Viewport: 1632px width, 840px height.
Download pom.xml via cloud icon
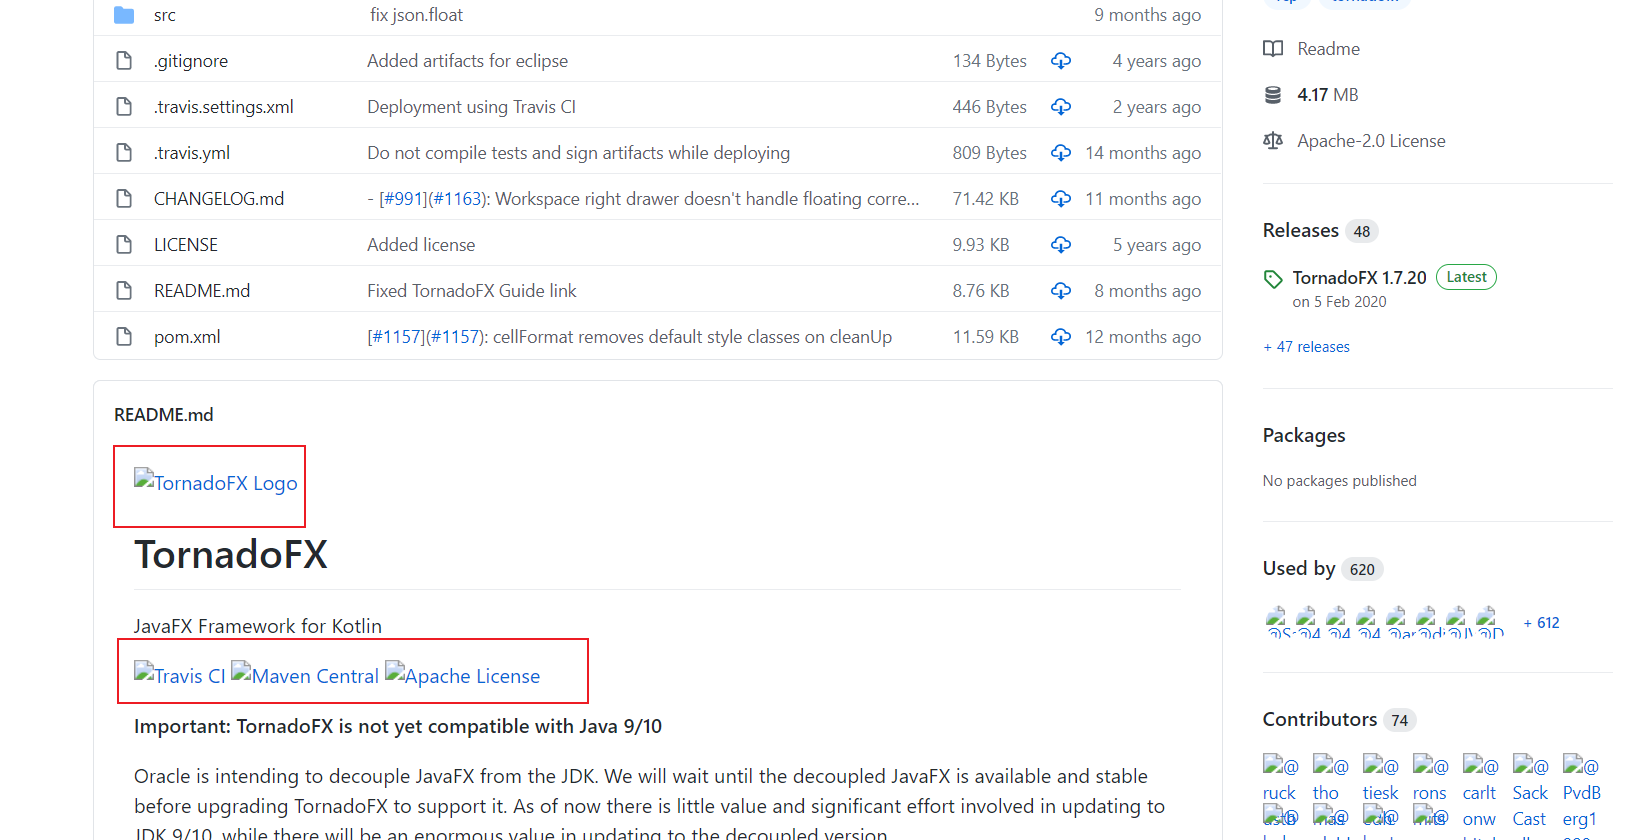point(1061,337)
